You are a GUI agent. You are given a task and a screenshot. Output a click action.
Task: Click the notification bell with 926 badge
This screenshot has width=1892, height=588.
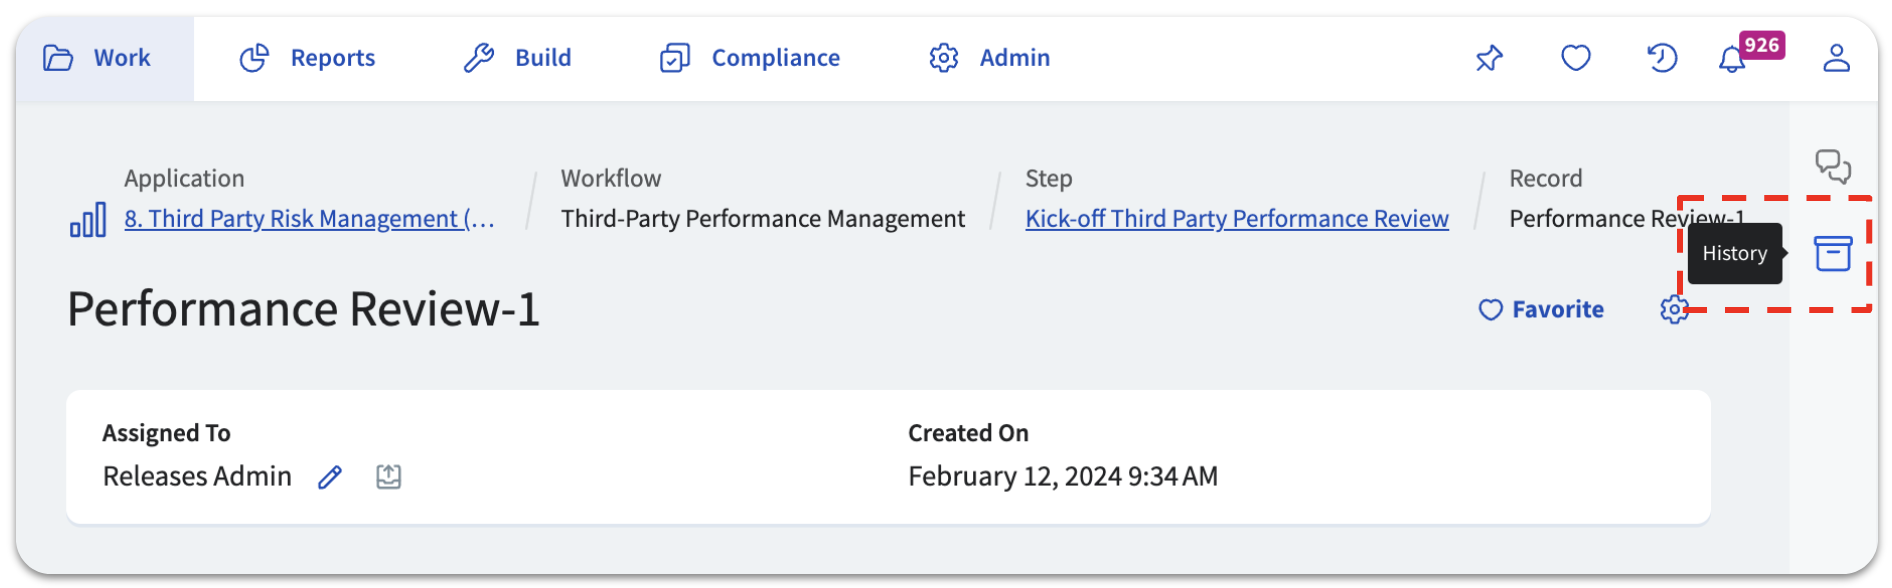tap(1732, 59)
